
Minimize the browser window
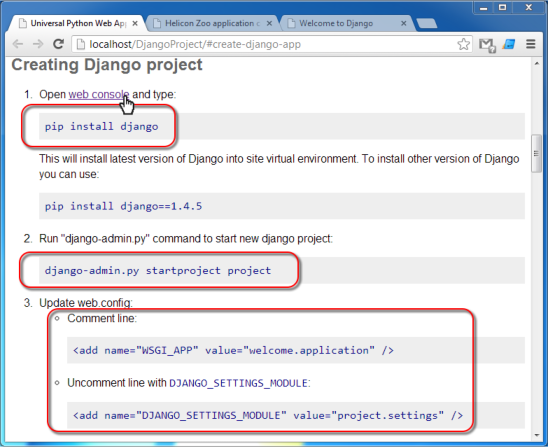tap(484, 8)
